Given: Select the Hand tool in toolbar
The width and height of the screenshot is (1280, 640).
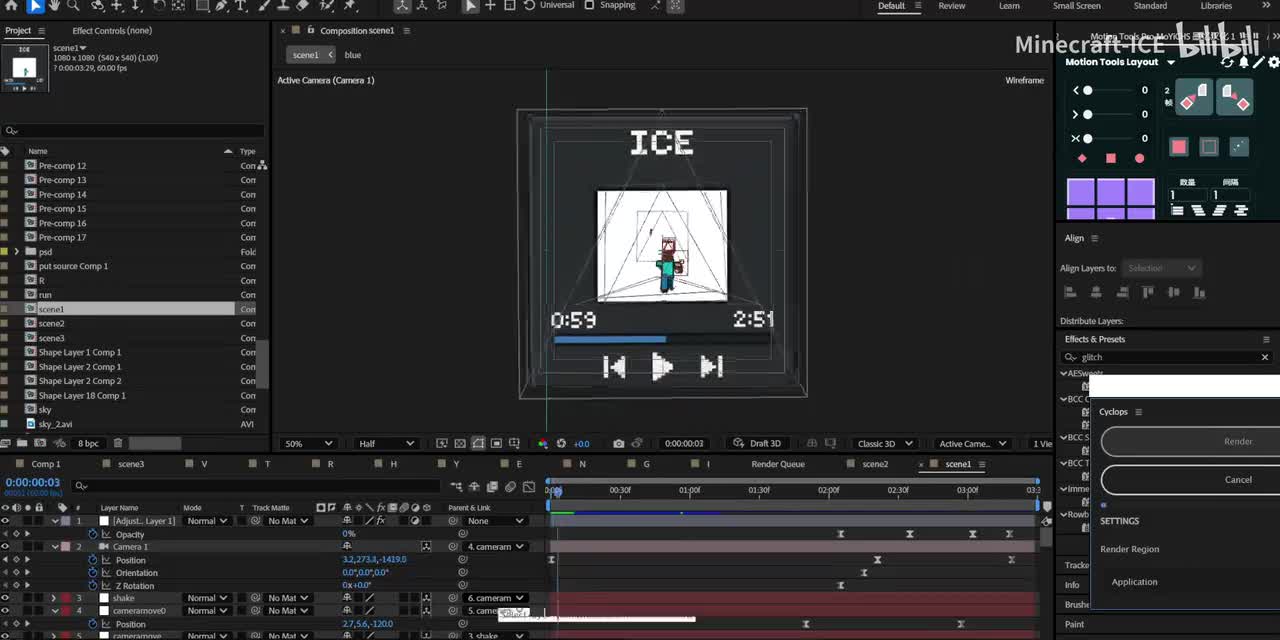Looking at the screenshot, I should [x=55, y=6].
